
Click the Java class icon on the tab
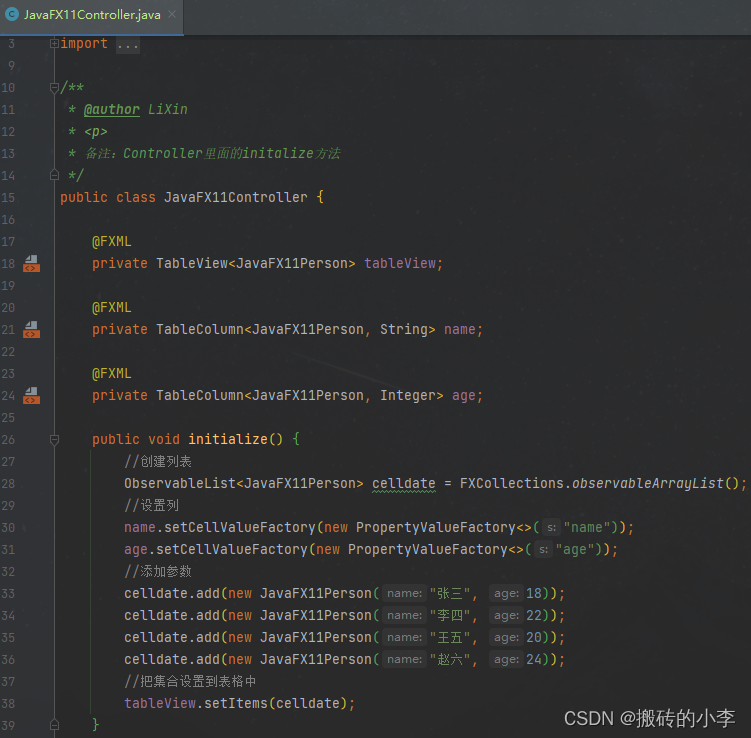11,14
